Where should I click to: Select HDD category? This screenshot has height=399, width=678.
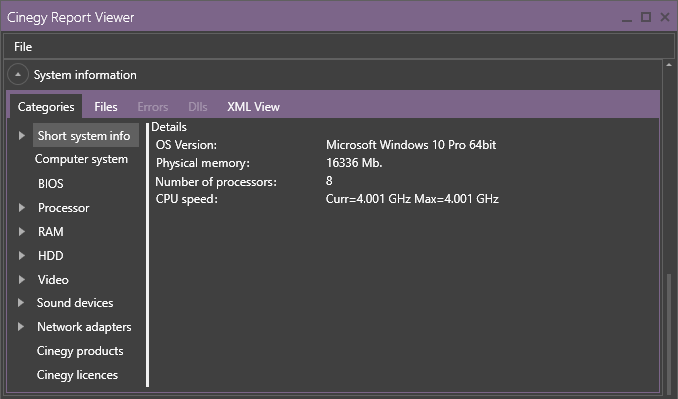tap(51, 256)
